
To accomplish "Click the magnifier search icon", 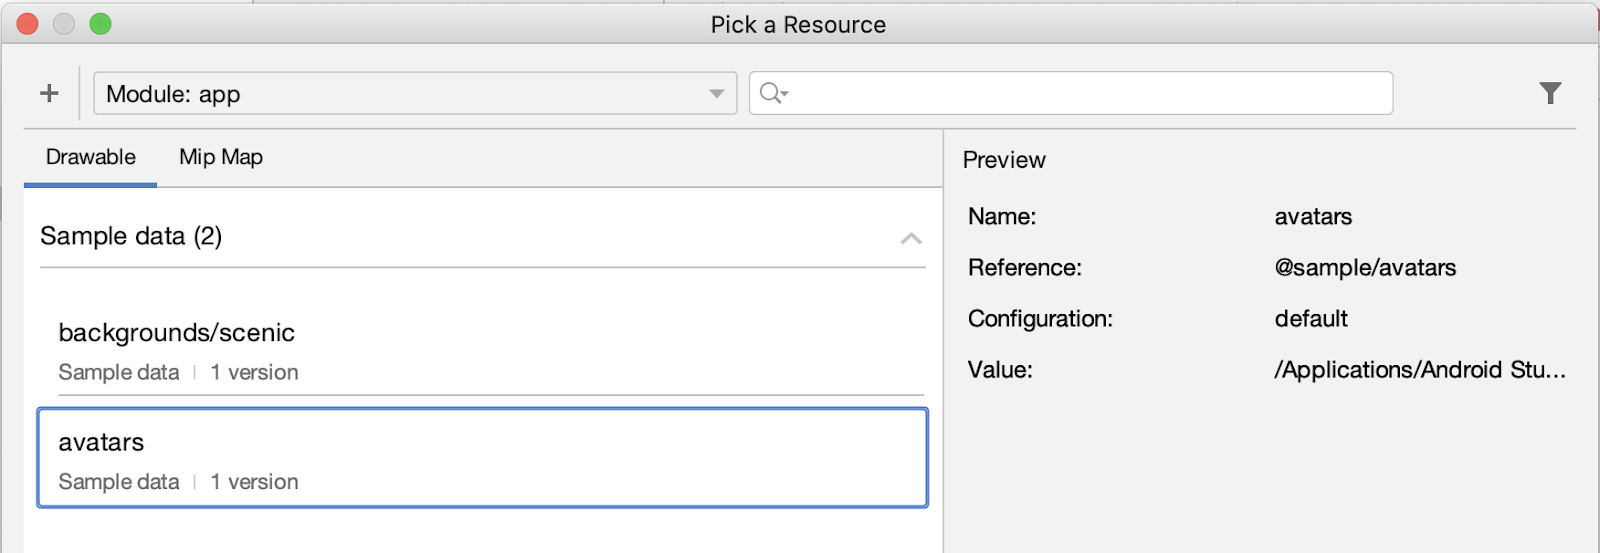I will [771, 93].
